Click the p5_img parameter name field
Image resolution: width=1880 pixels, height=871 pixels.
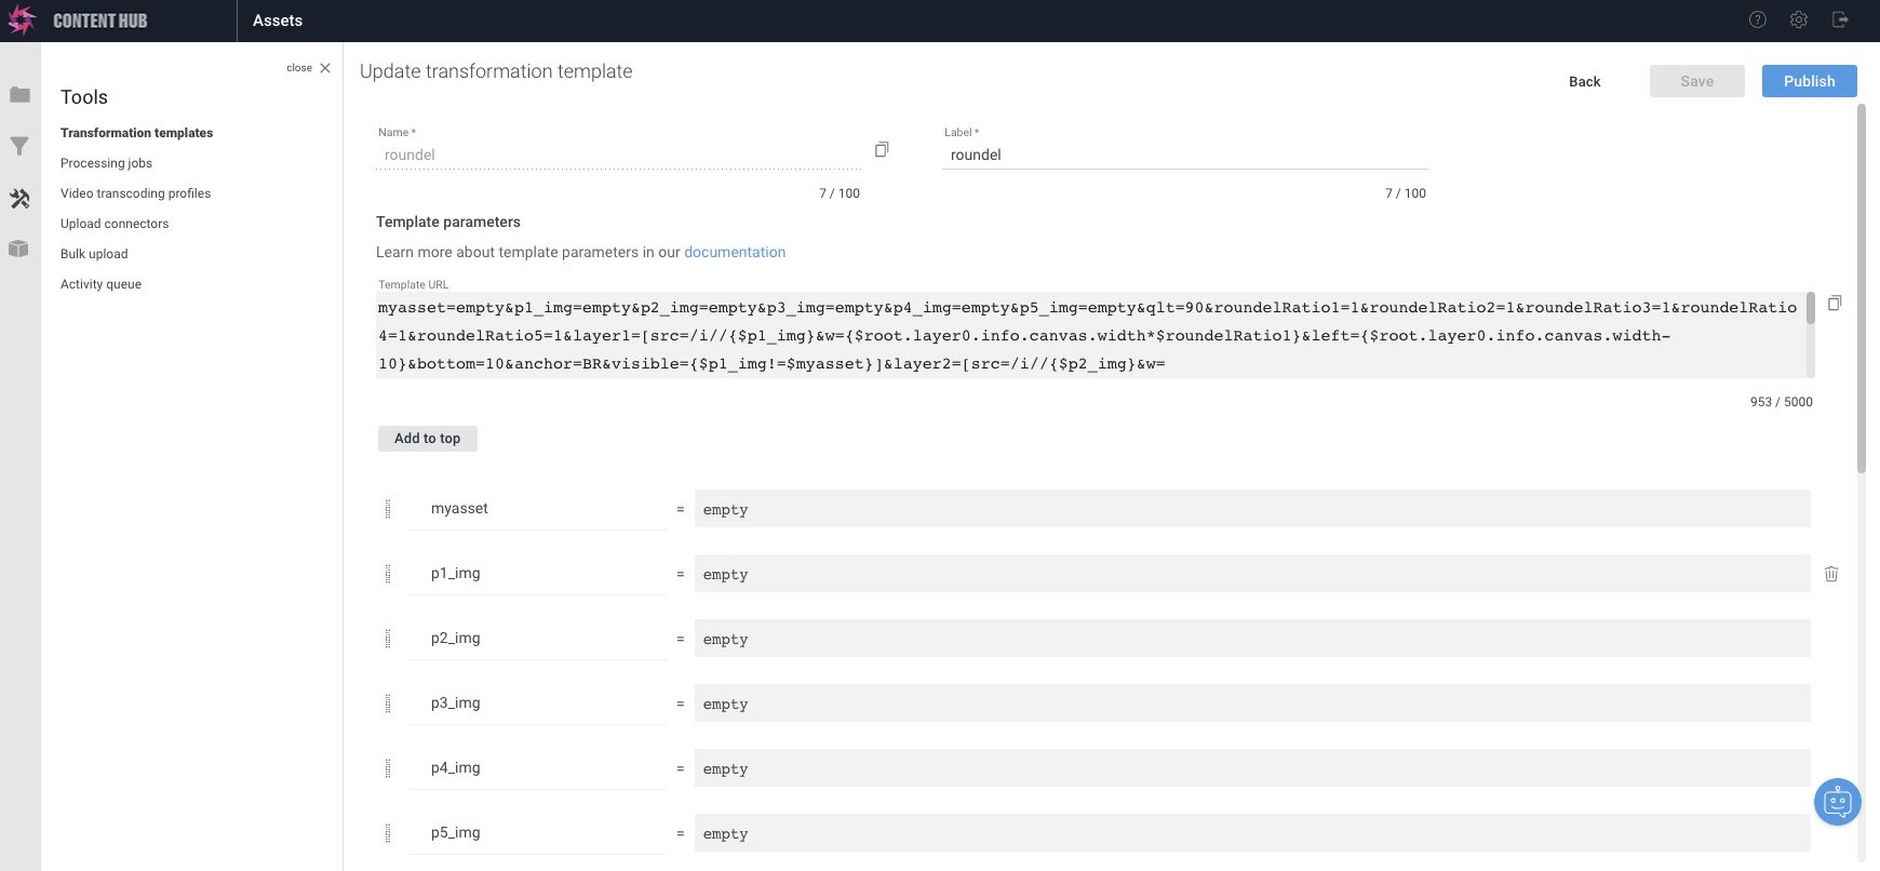coord(537,834)
